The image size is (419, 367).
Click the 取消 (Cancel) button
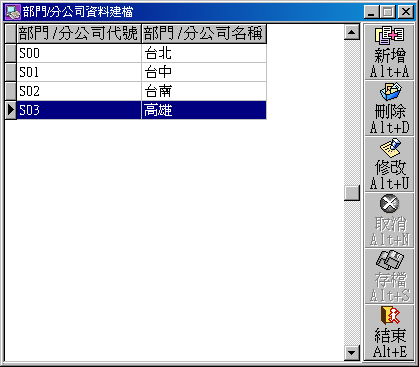coord(389,220)
